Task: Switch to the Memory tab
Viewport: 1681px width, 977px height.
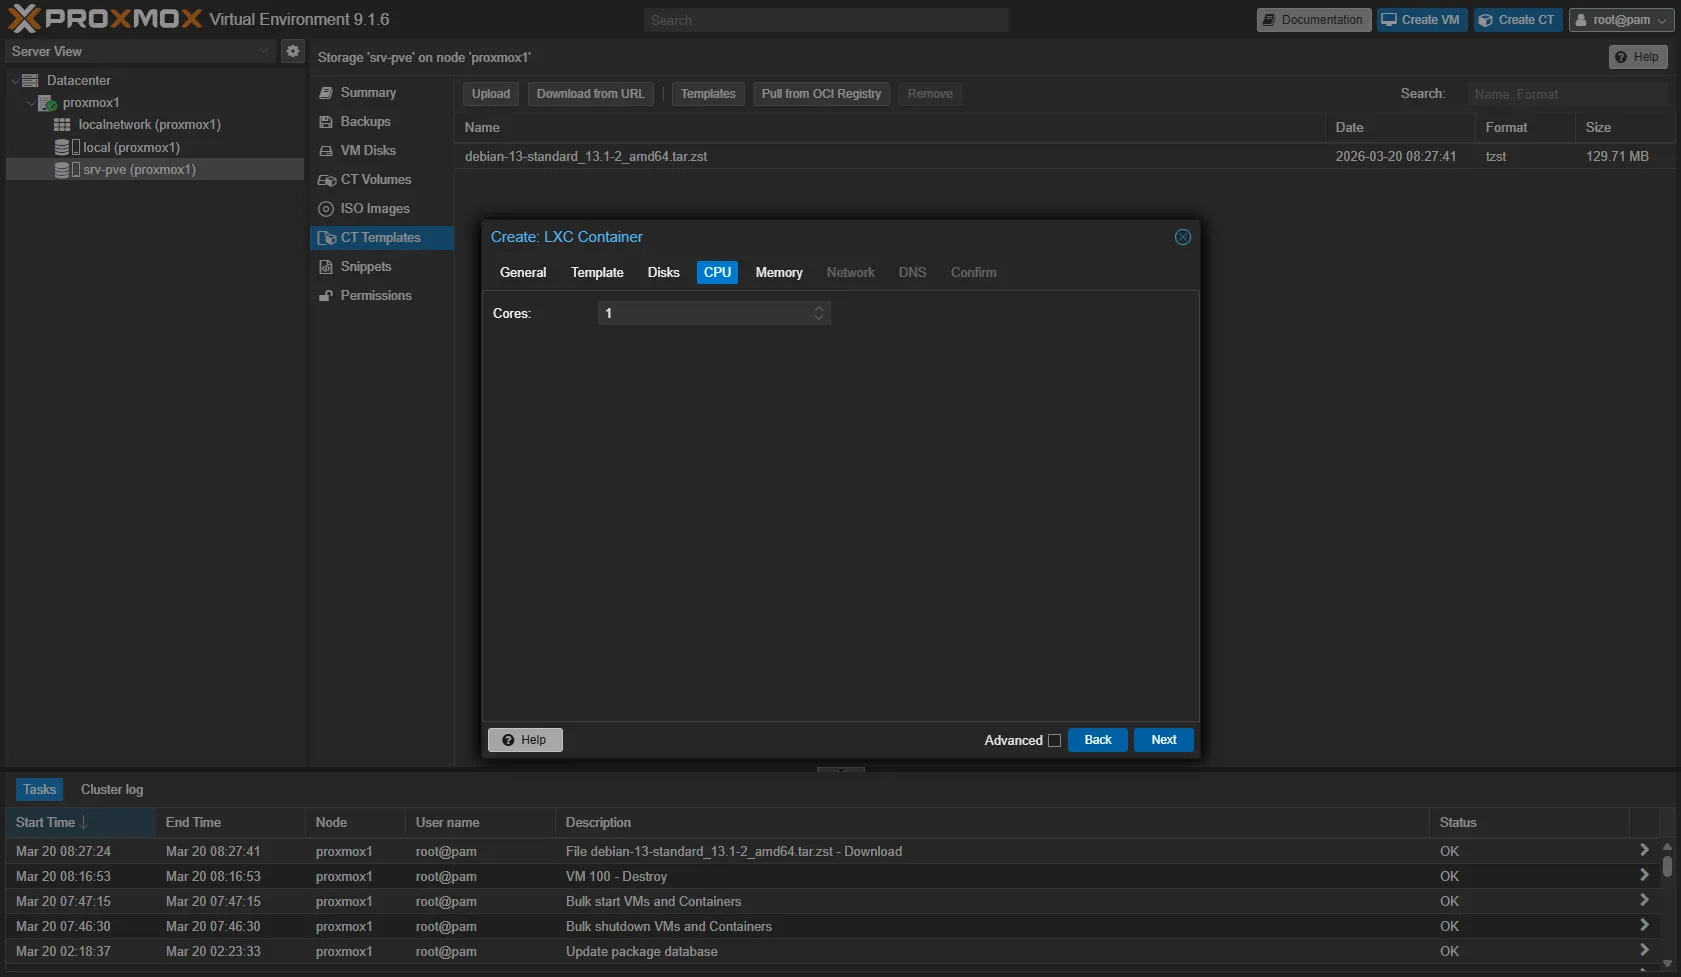Action: 778,273
